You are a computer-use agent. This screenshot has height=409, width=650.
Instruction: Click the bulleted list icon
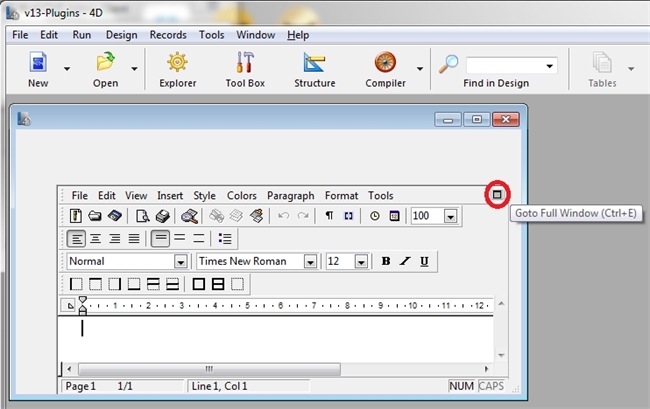[225, 238]
